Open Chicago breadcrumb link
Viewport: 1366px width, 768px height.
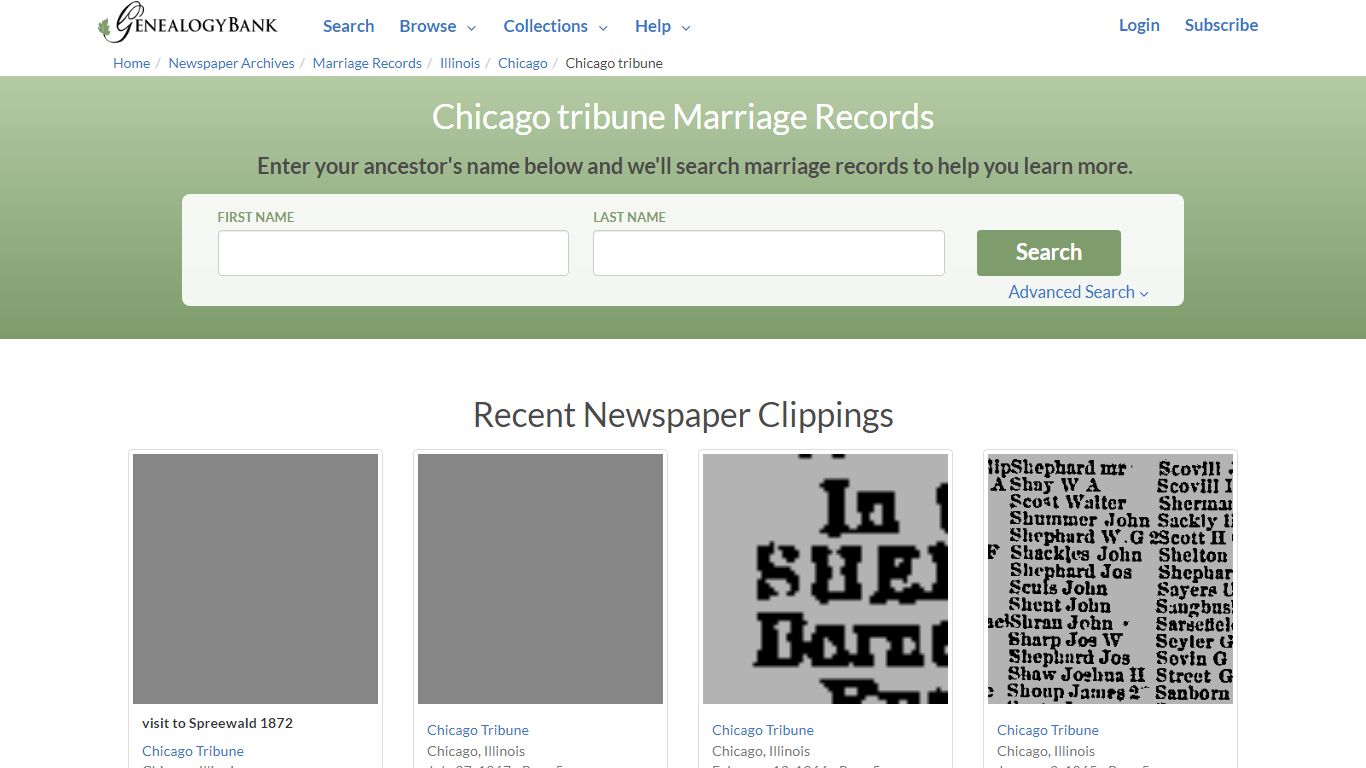coord(523,63)
